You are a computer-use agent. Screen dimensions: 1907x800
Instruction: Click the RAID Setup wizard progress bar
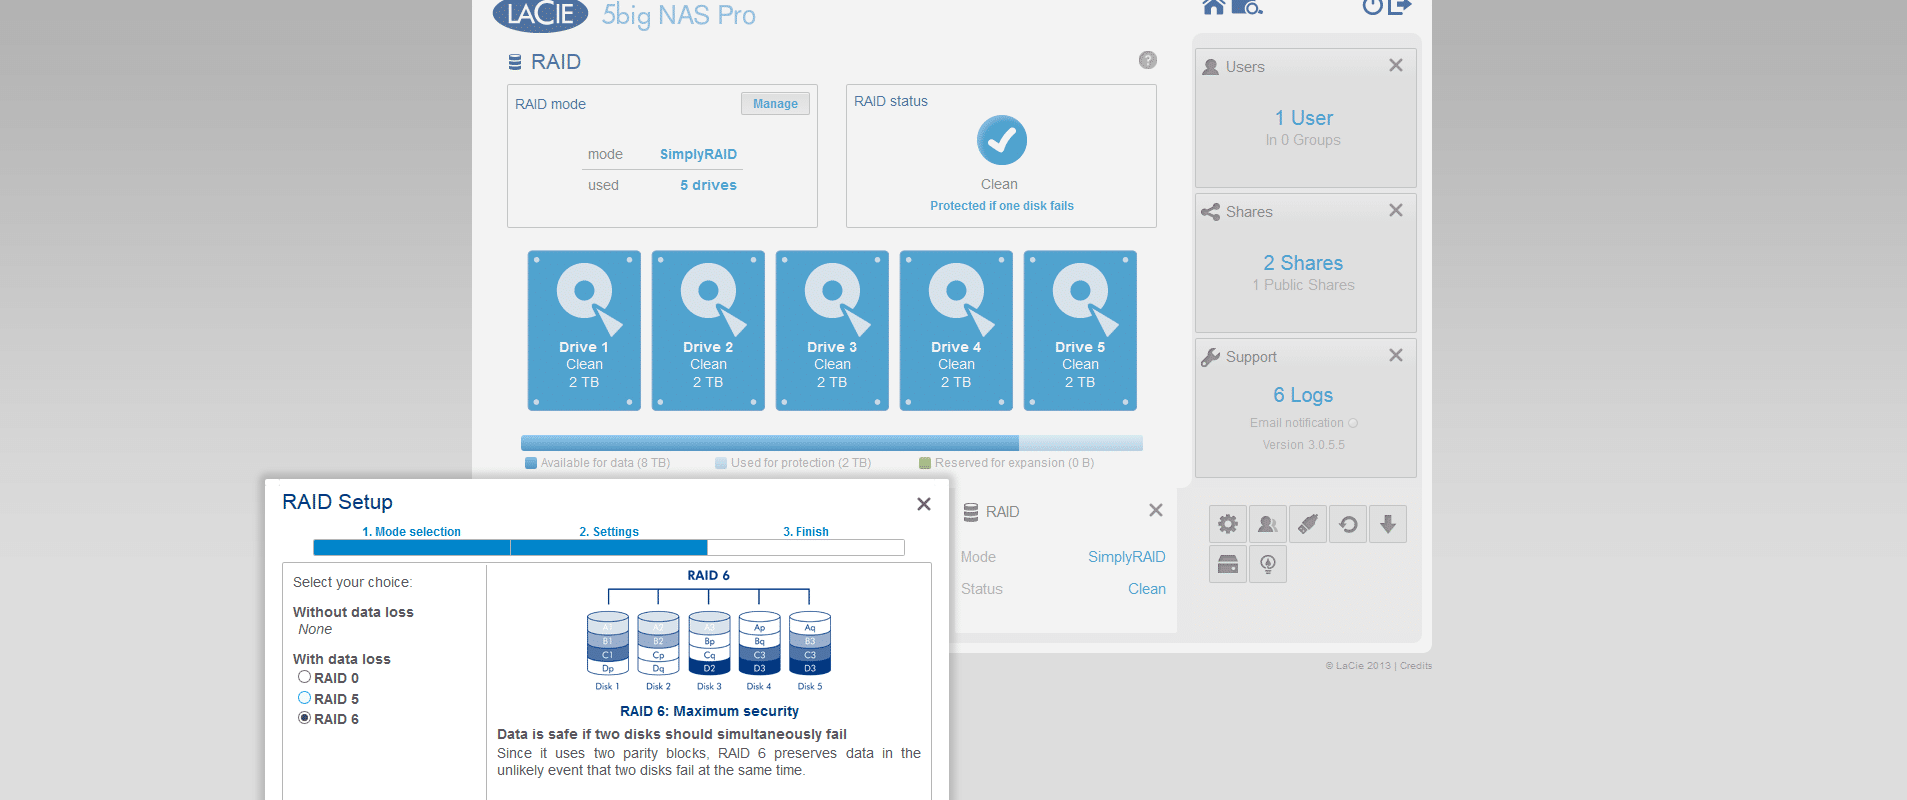609,548
